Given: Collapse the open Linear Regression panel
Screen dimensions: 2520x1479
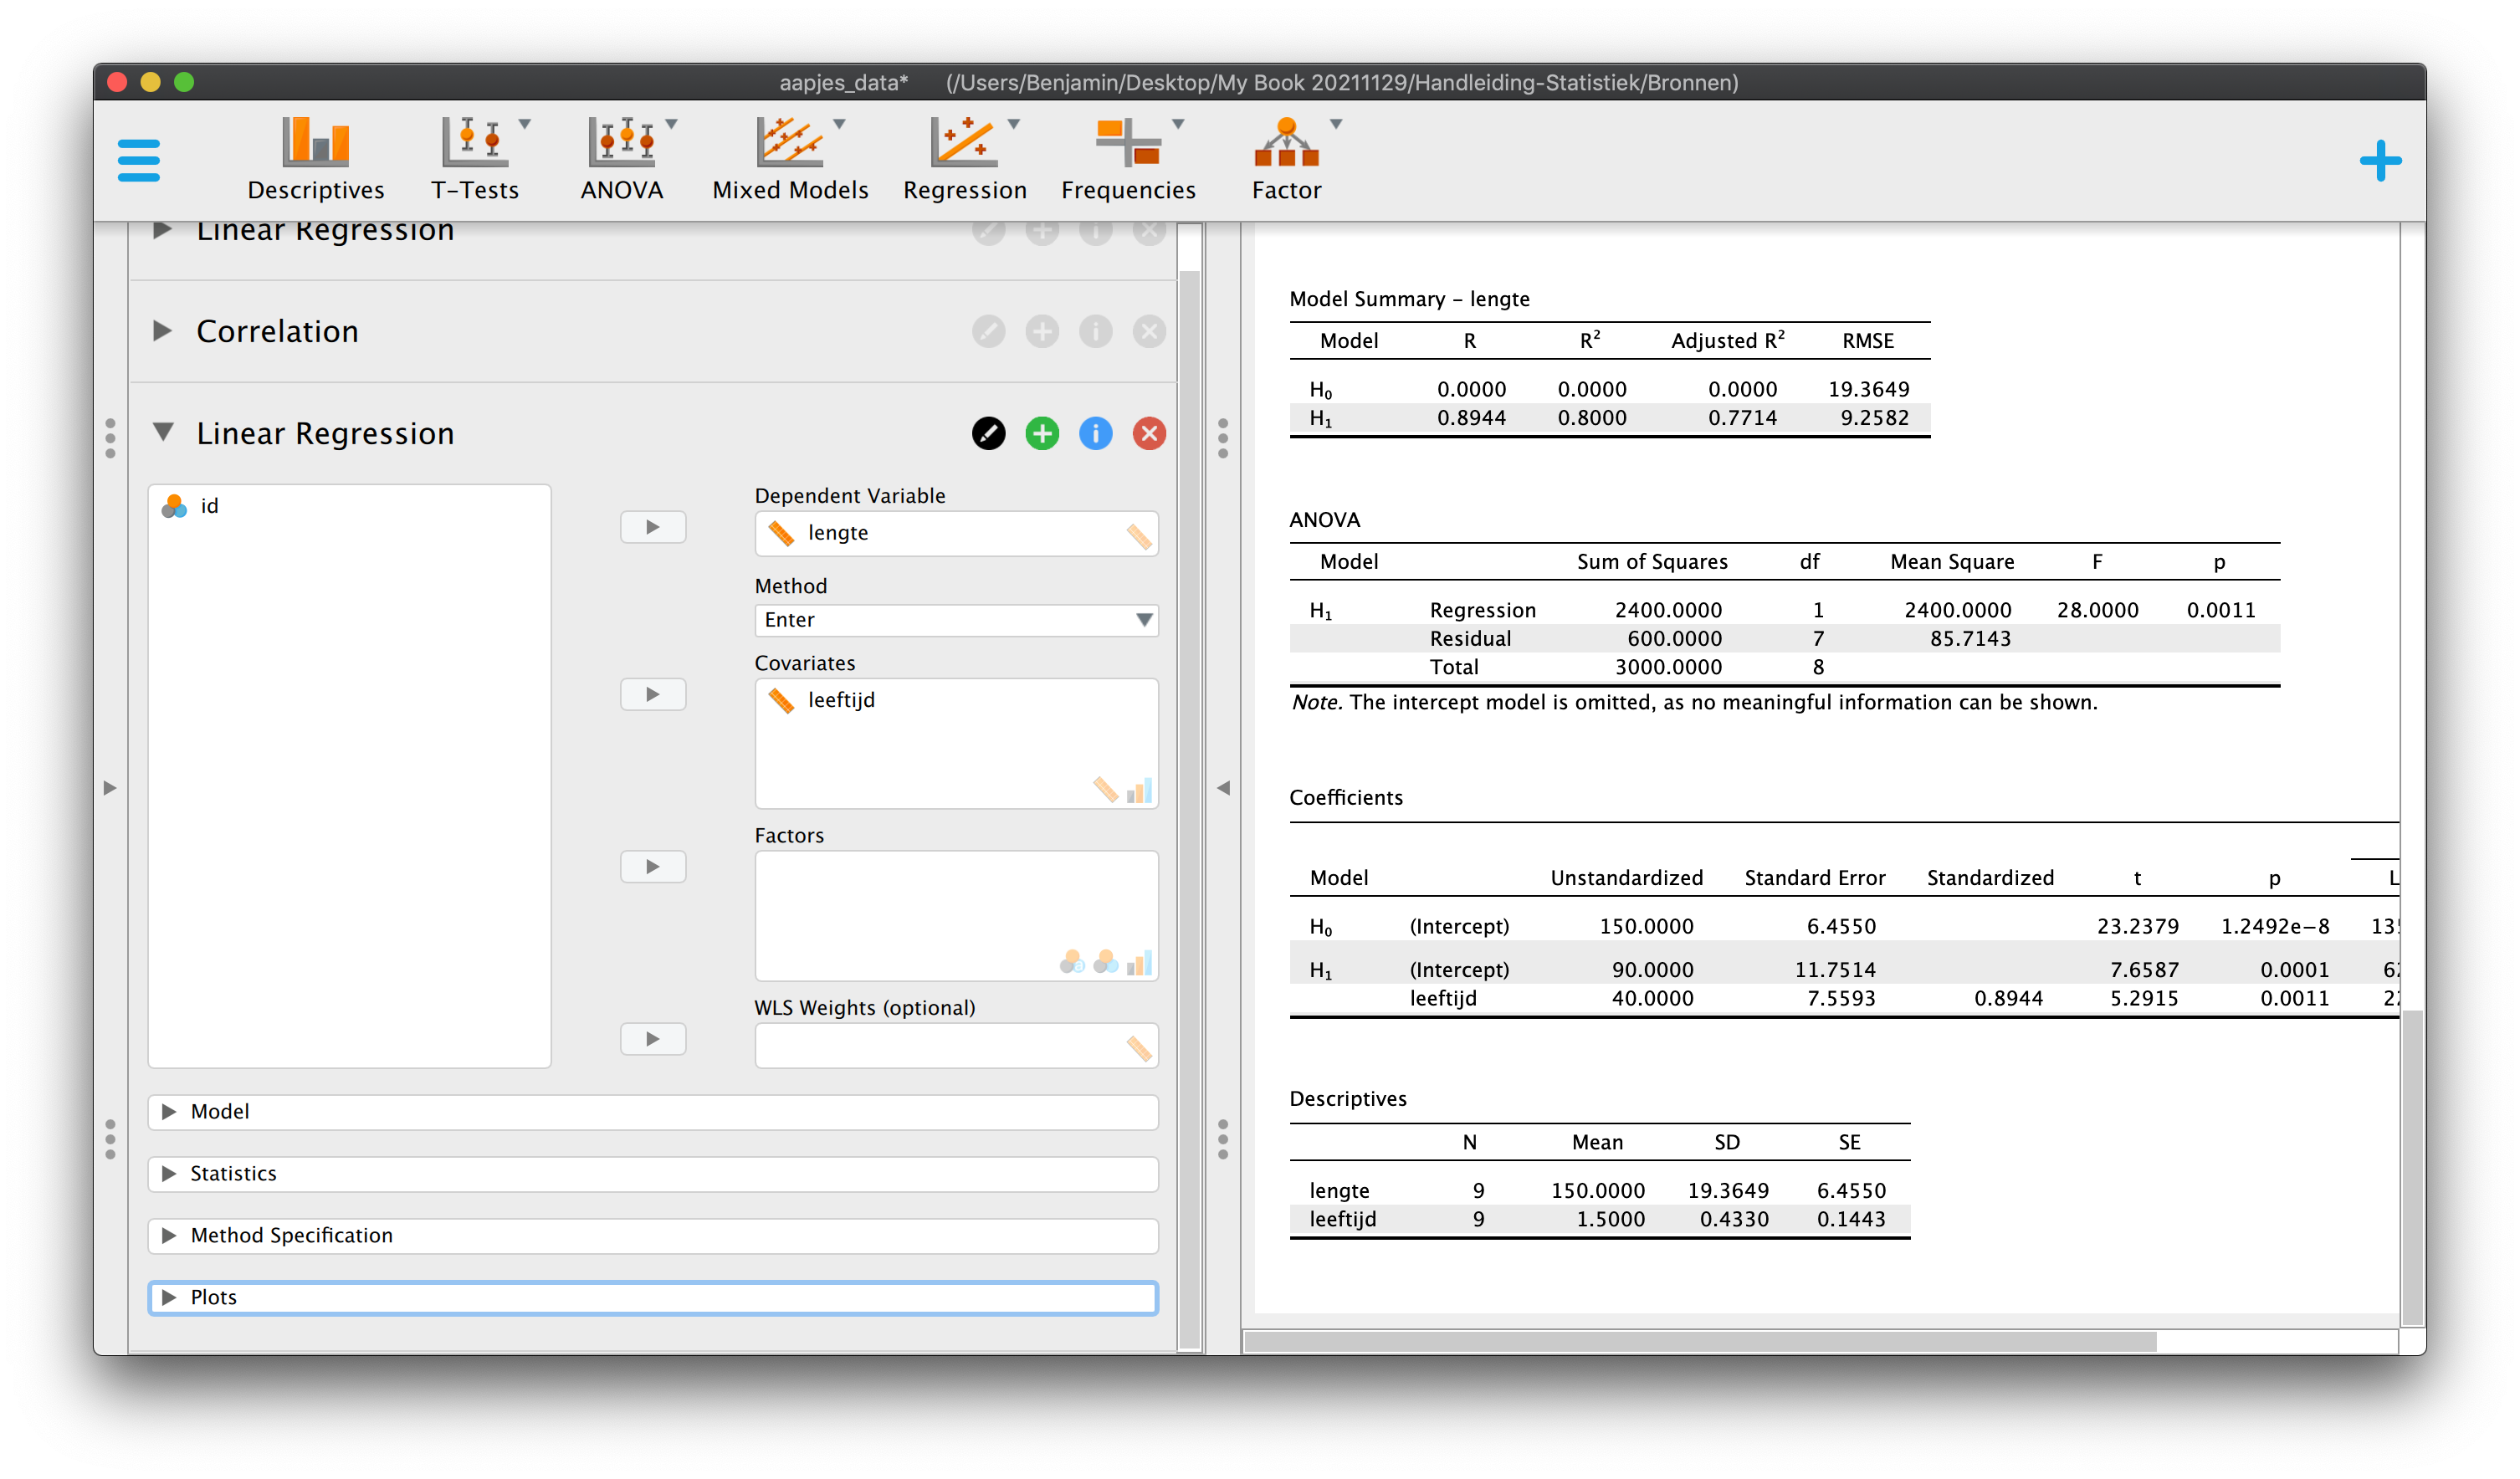Looking at the screenshot, I should (x=163, y=432).
